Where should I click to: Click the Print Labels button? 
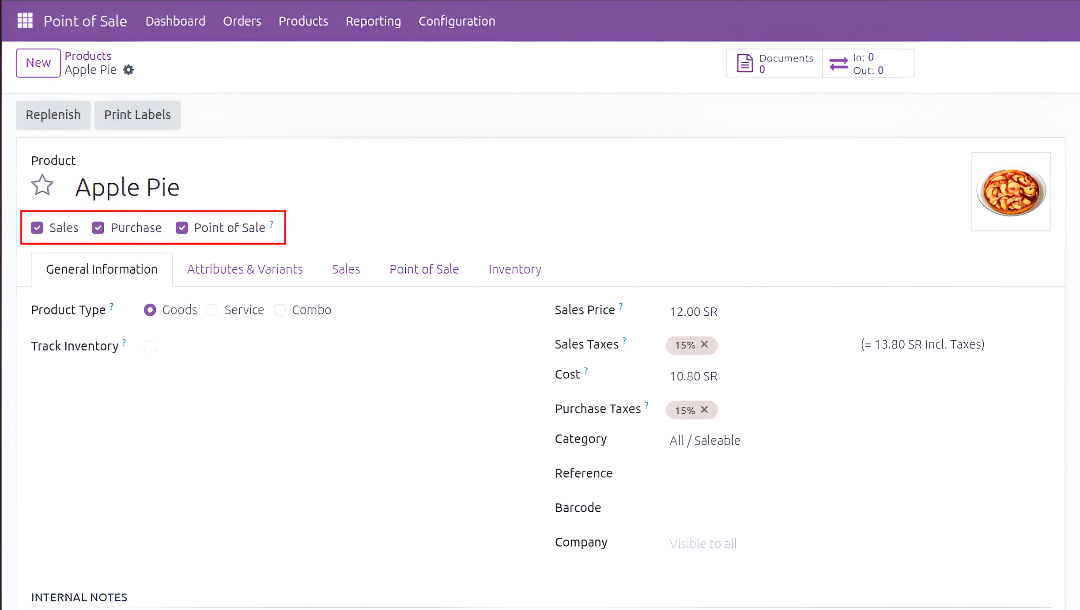coord(137,115)
